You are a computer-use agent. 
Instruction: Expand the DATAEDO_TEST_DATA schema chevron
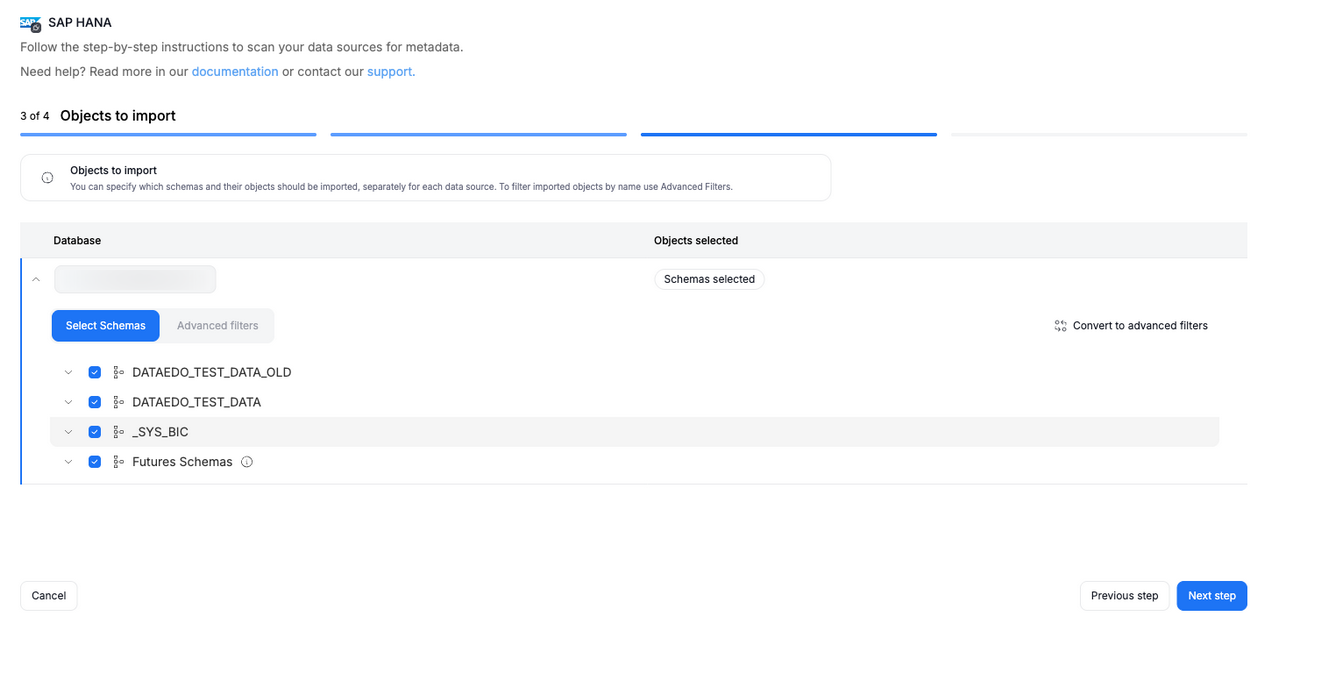tap(68, 402)
